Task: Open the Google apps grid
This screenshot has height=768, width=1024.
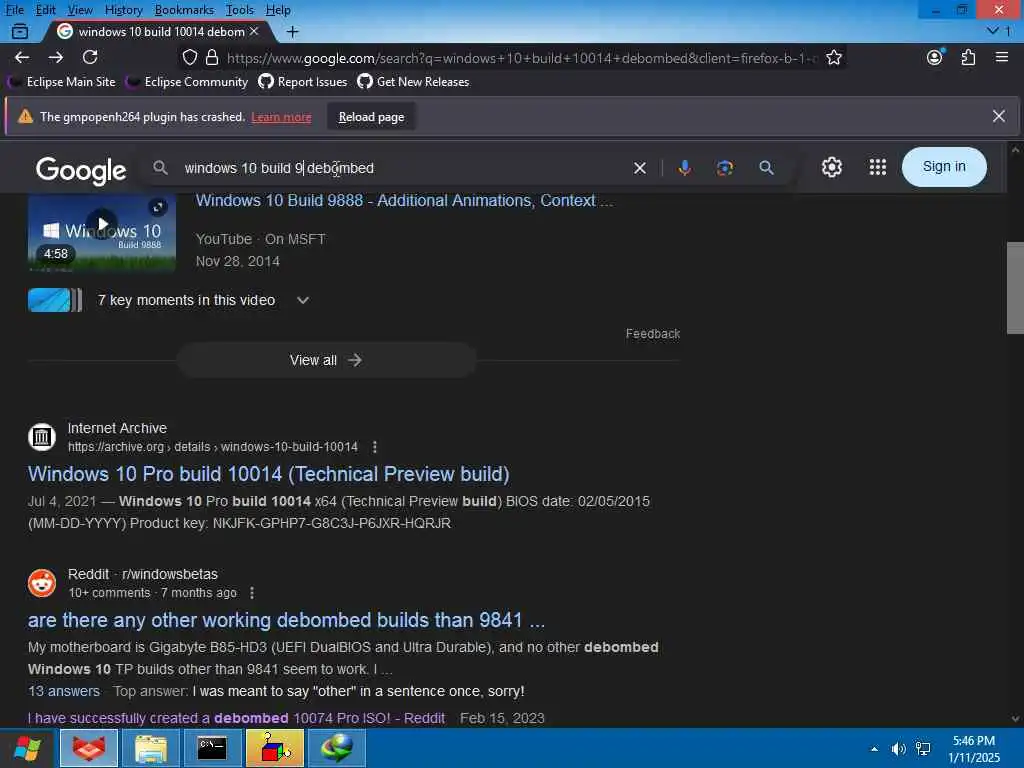Action: [878, 167]
